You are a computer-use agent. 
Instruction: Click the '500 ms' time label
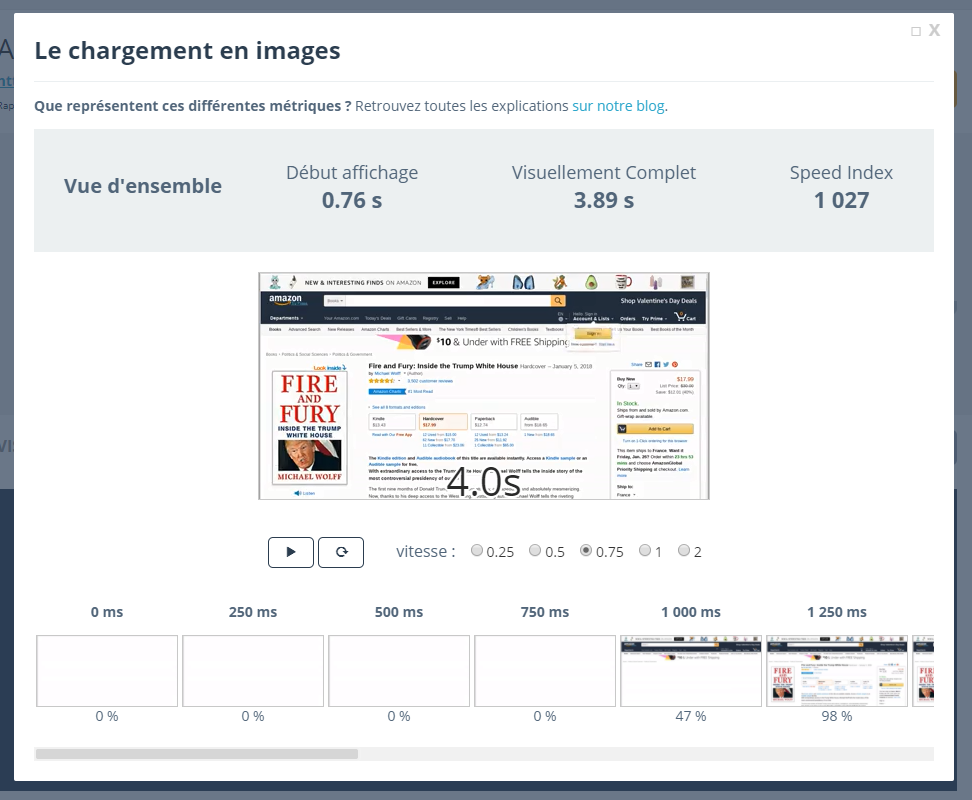[x=399, y=612]
